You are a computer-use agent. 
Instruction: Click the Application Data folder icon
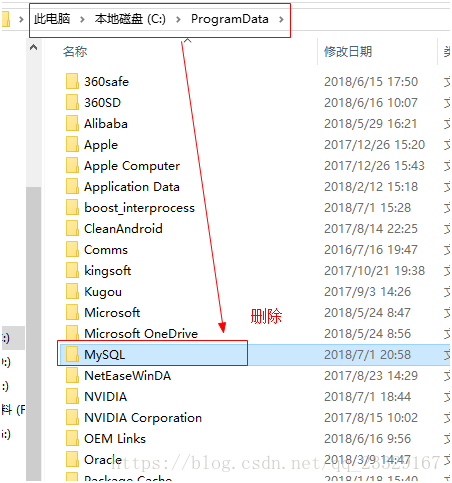(72, 186)
